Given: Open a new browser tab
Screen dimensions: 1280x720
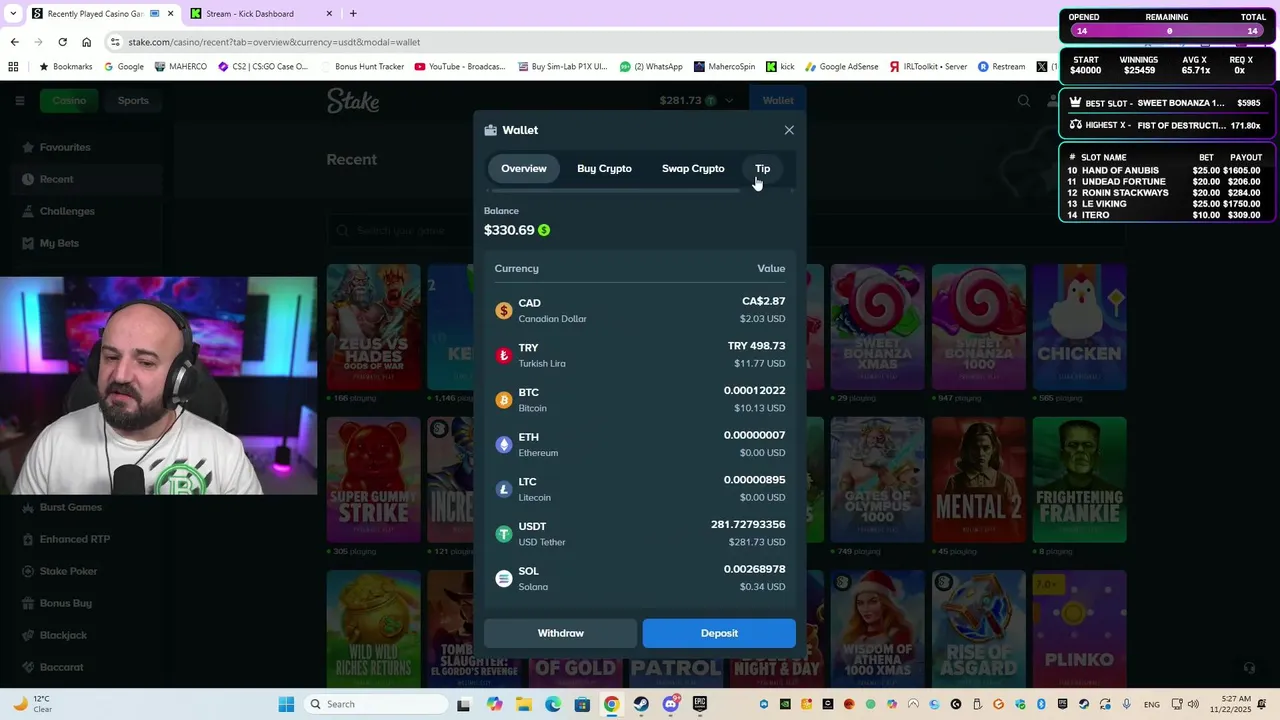Looking at the screenshot, I should click(x=353, y=14).
